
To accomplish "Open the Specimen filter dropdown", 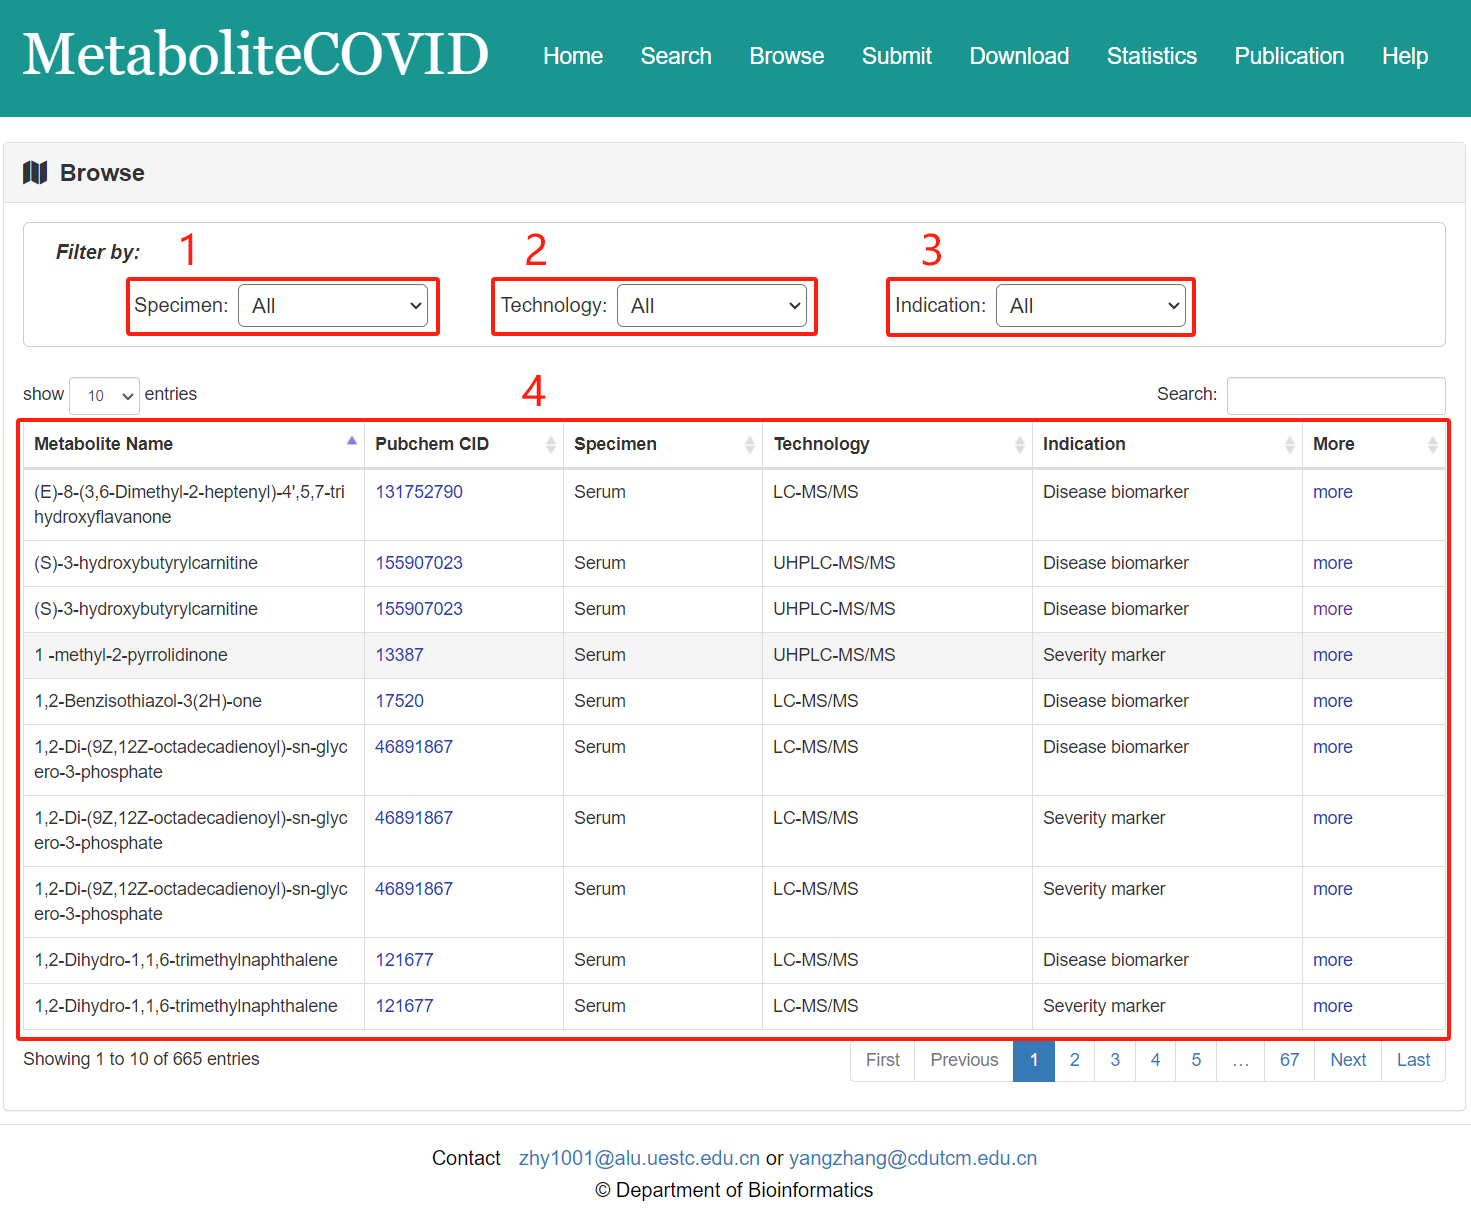I will (333, 306).
